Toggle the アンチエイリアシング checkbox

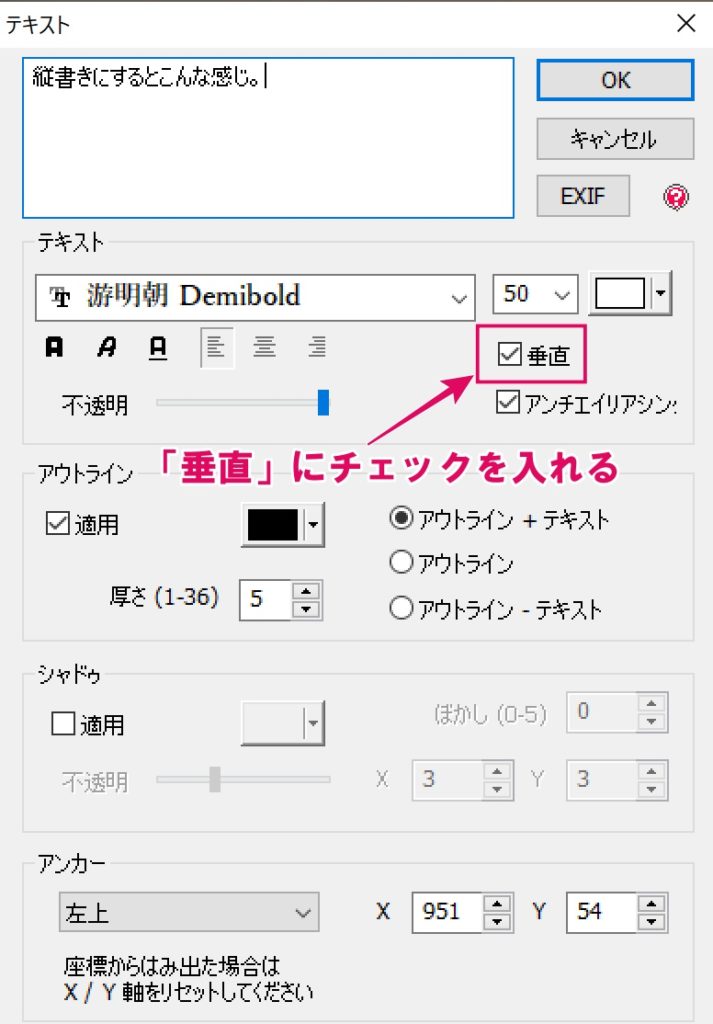[x=507, y=403]
